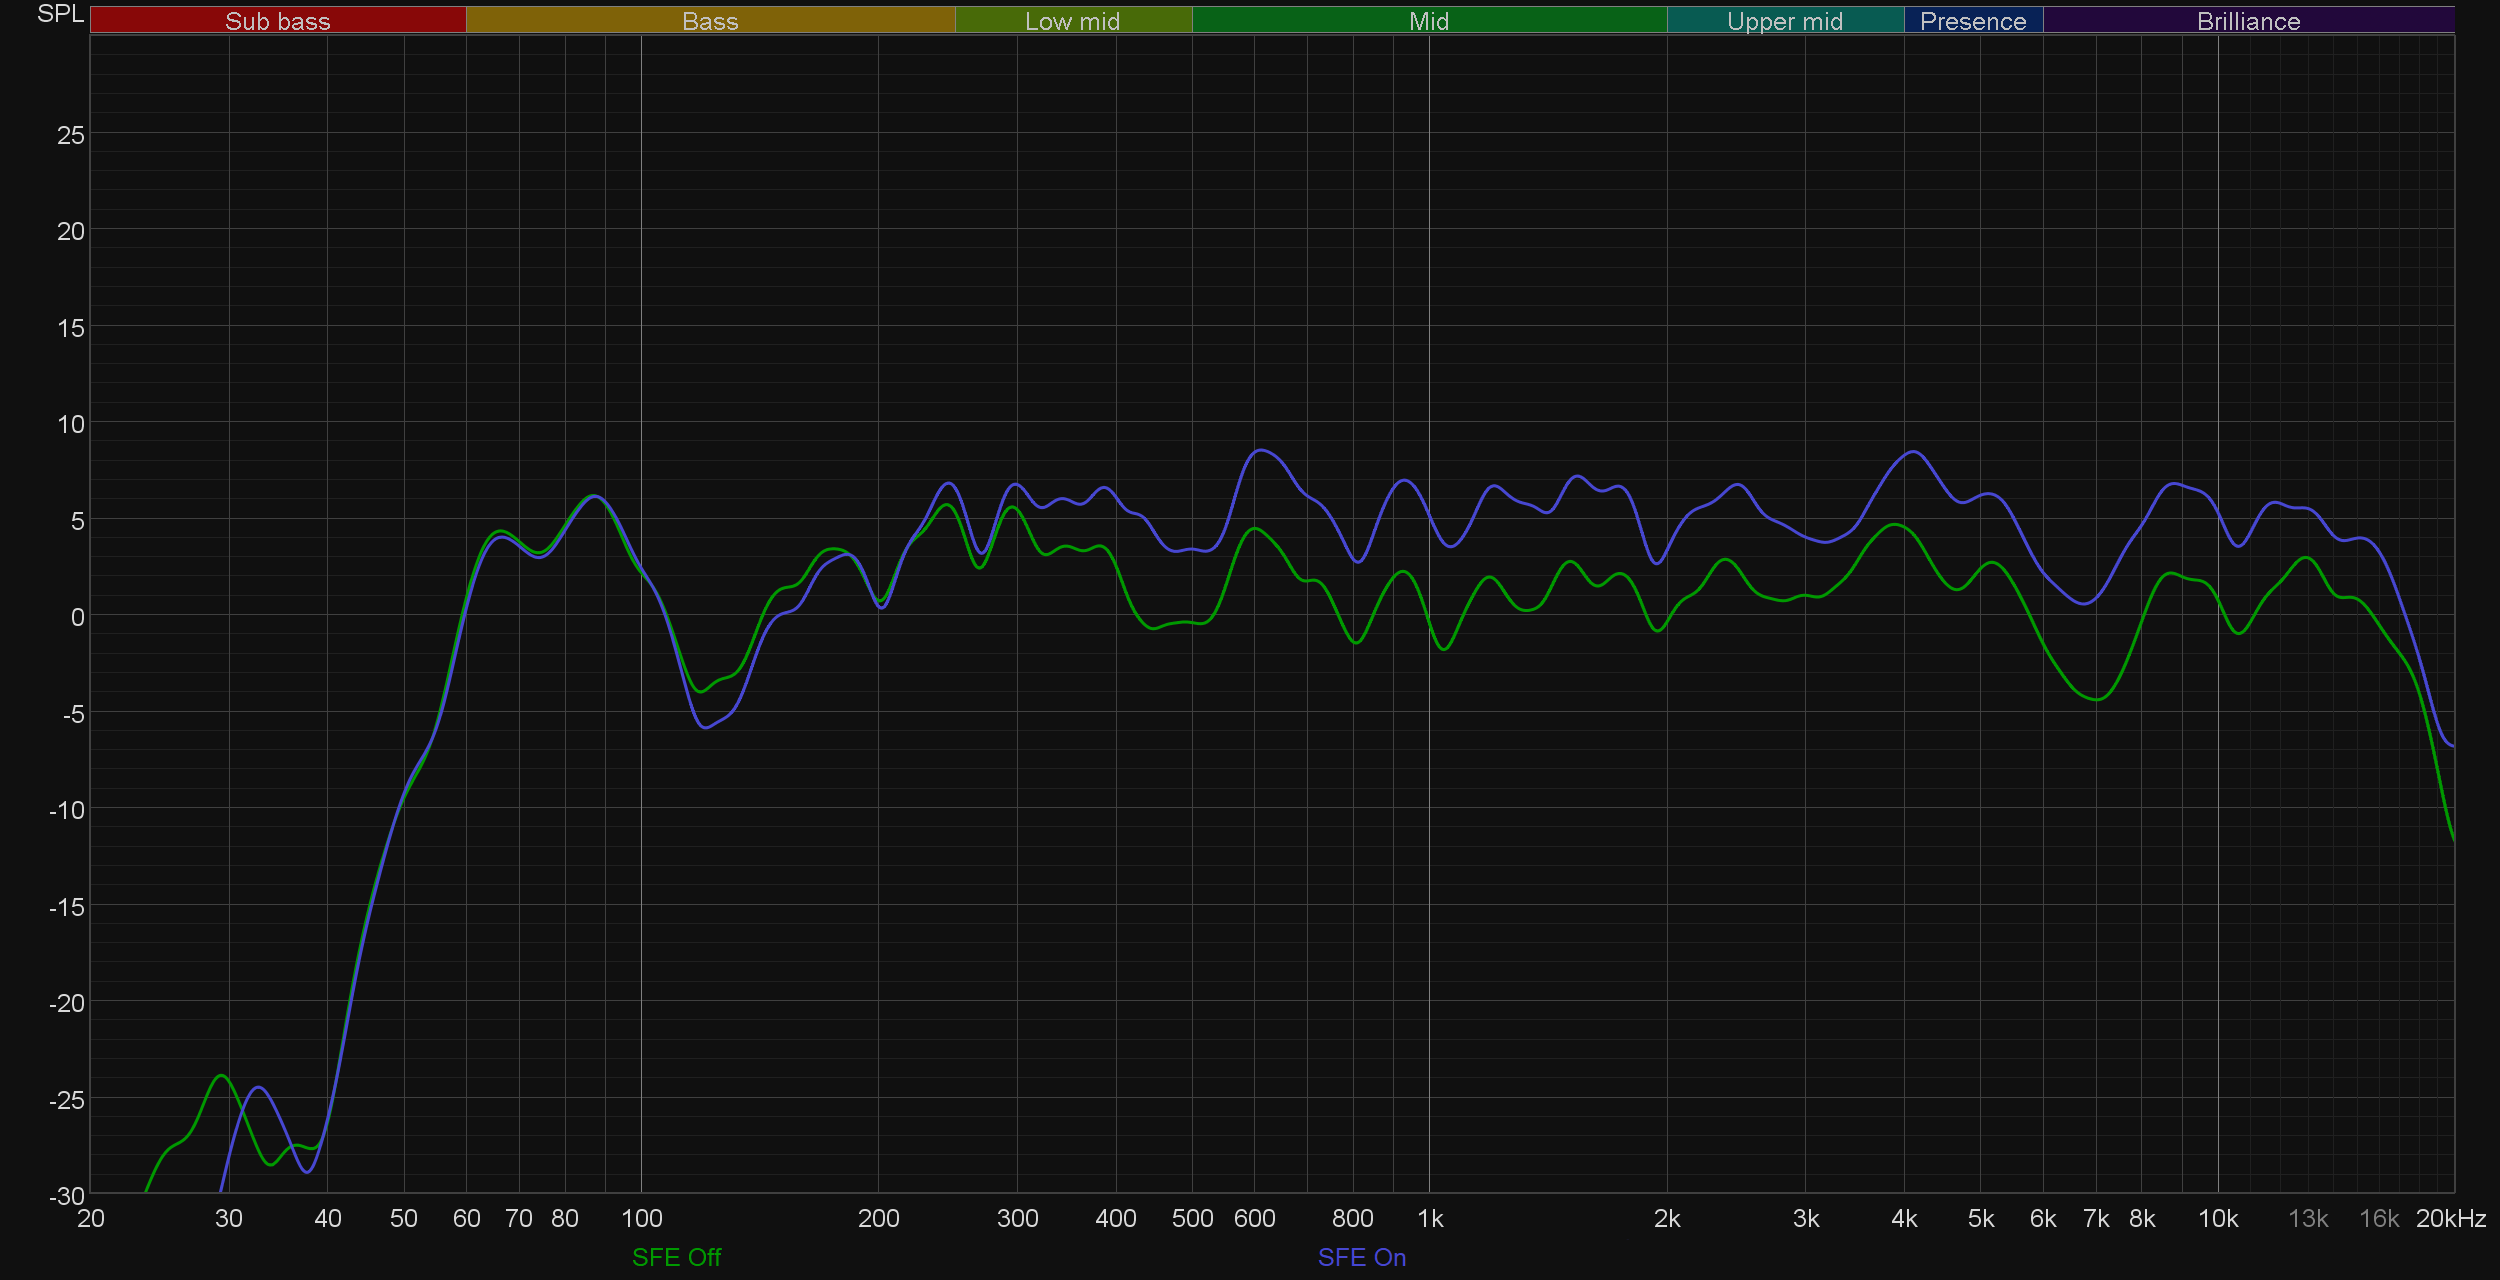Select the Low mid band header
Viewport: 2500px width, 1280px height.
1072,21
